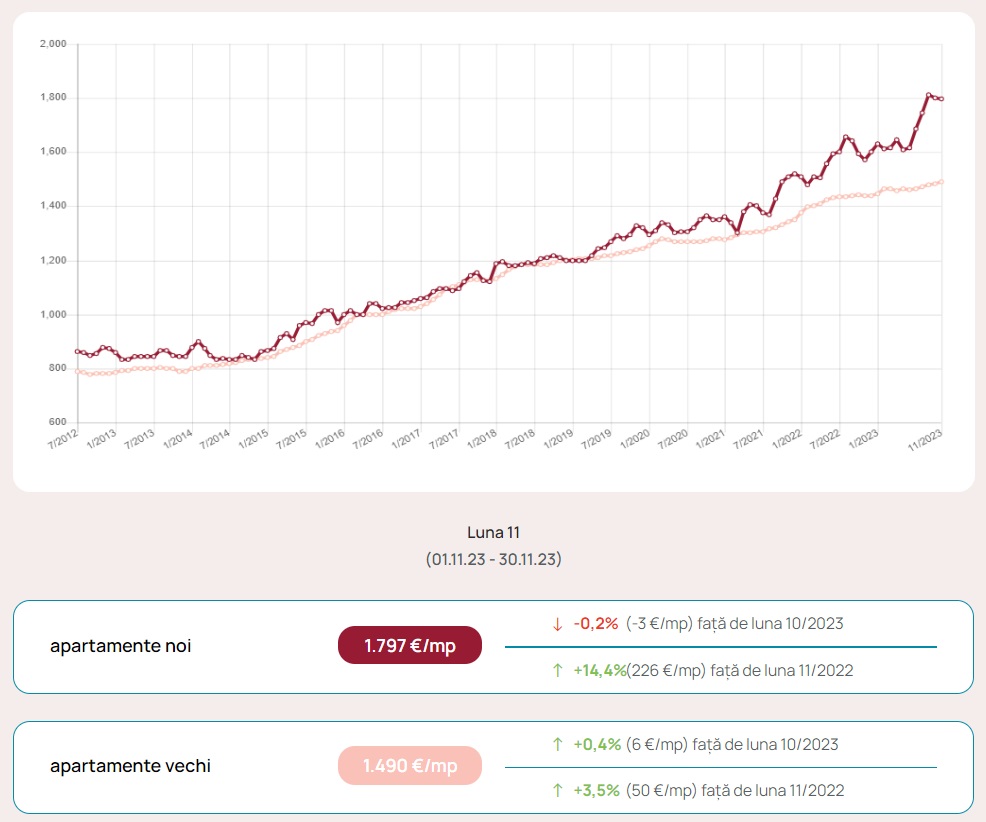Click the green up arrow beside +3,5%
Viewport: 986px width, 822px height.
coord(558,790)
